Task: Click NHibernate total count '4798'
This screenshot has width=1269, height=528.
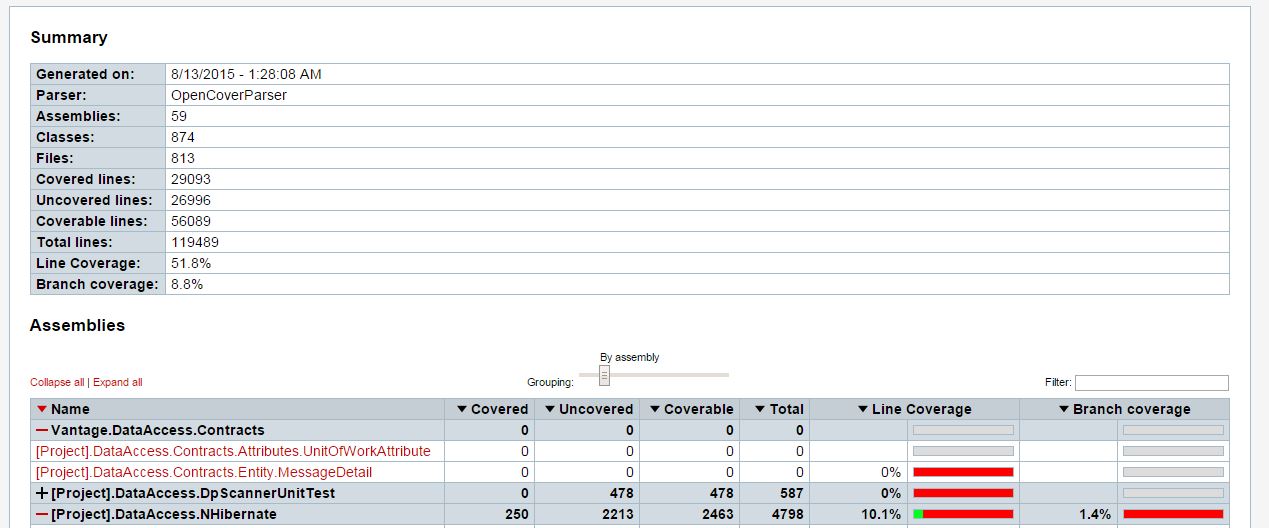Action: [787, 514]
